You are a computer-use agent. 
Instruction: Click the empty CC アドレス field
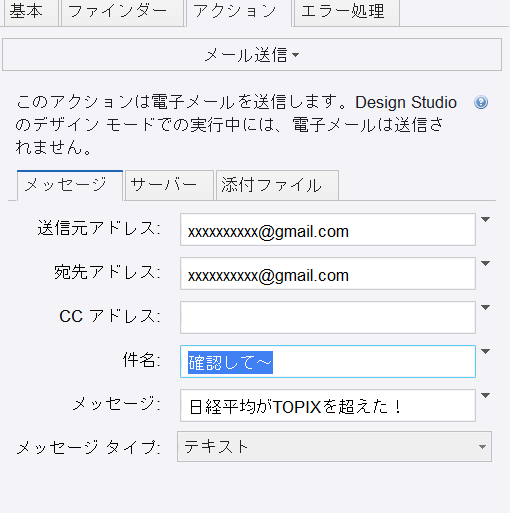(x=328, y=318)
